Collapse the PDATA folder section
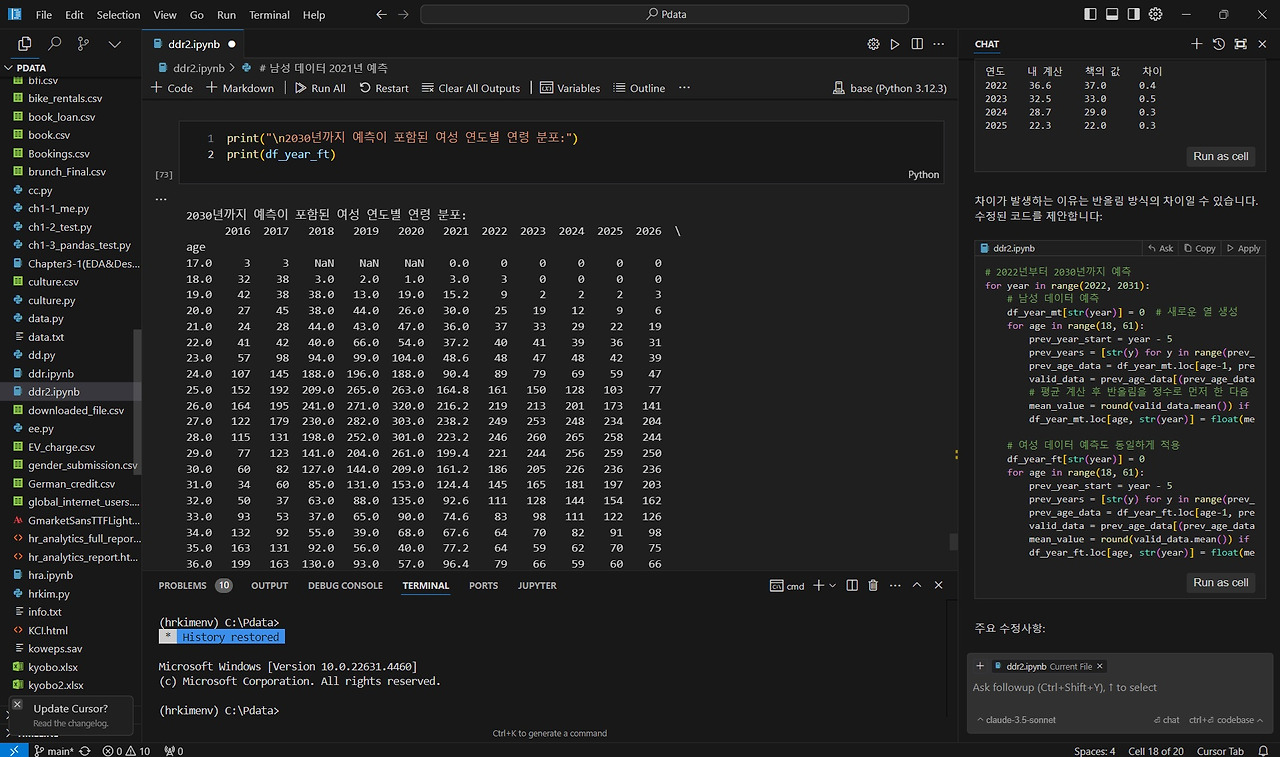 (x=70, y=68)
